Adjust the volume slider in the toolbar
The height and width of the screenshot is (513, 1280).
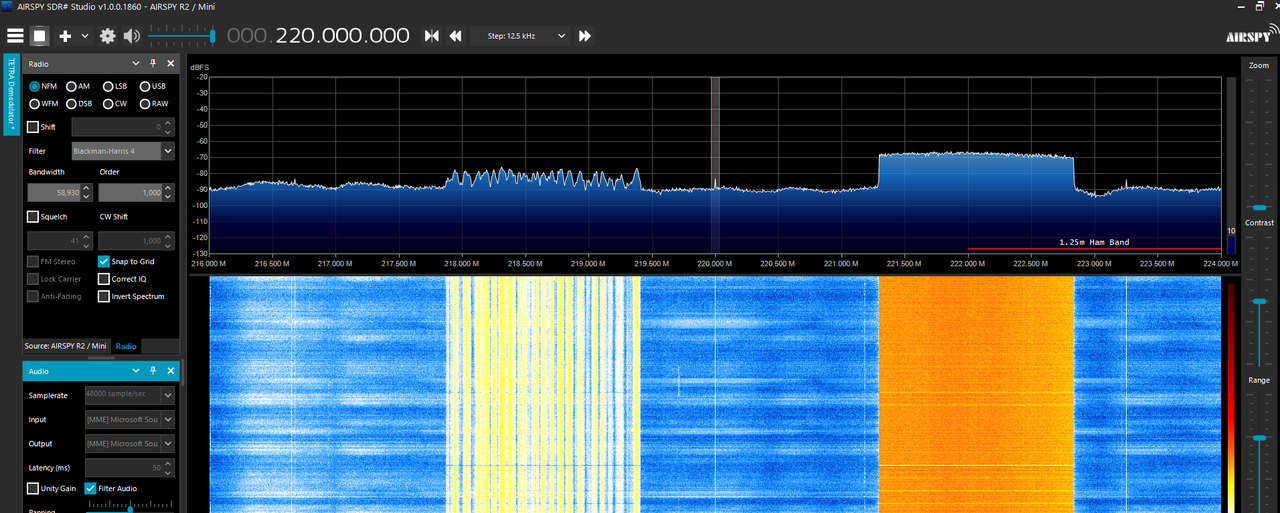pos(181,36)
